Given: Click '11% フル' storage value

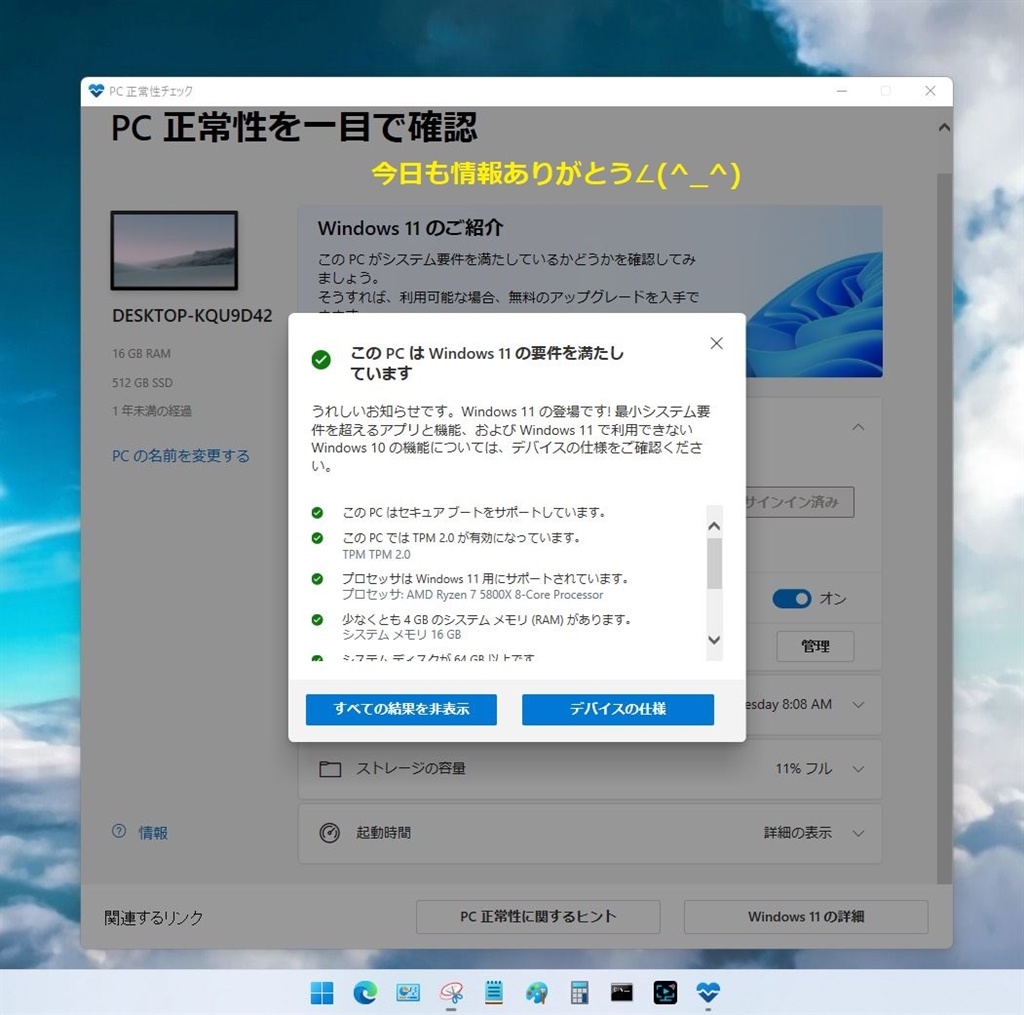Looking at the screenshot, I should coord(803,769).
